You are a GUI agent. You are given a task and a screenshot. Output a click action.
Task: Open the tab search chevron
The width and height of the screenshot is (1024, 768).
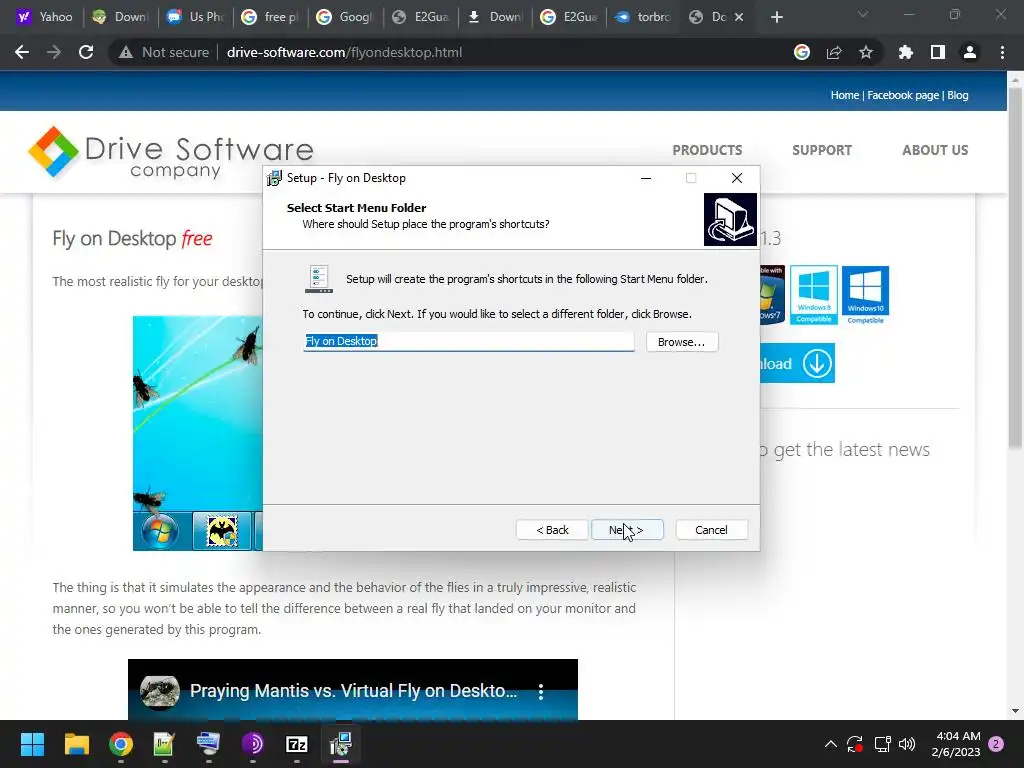(x=863, y=14)
